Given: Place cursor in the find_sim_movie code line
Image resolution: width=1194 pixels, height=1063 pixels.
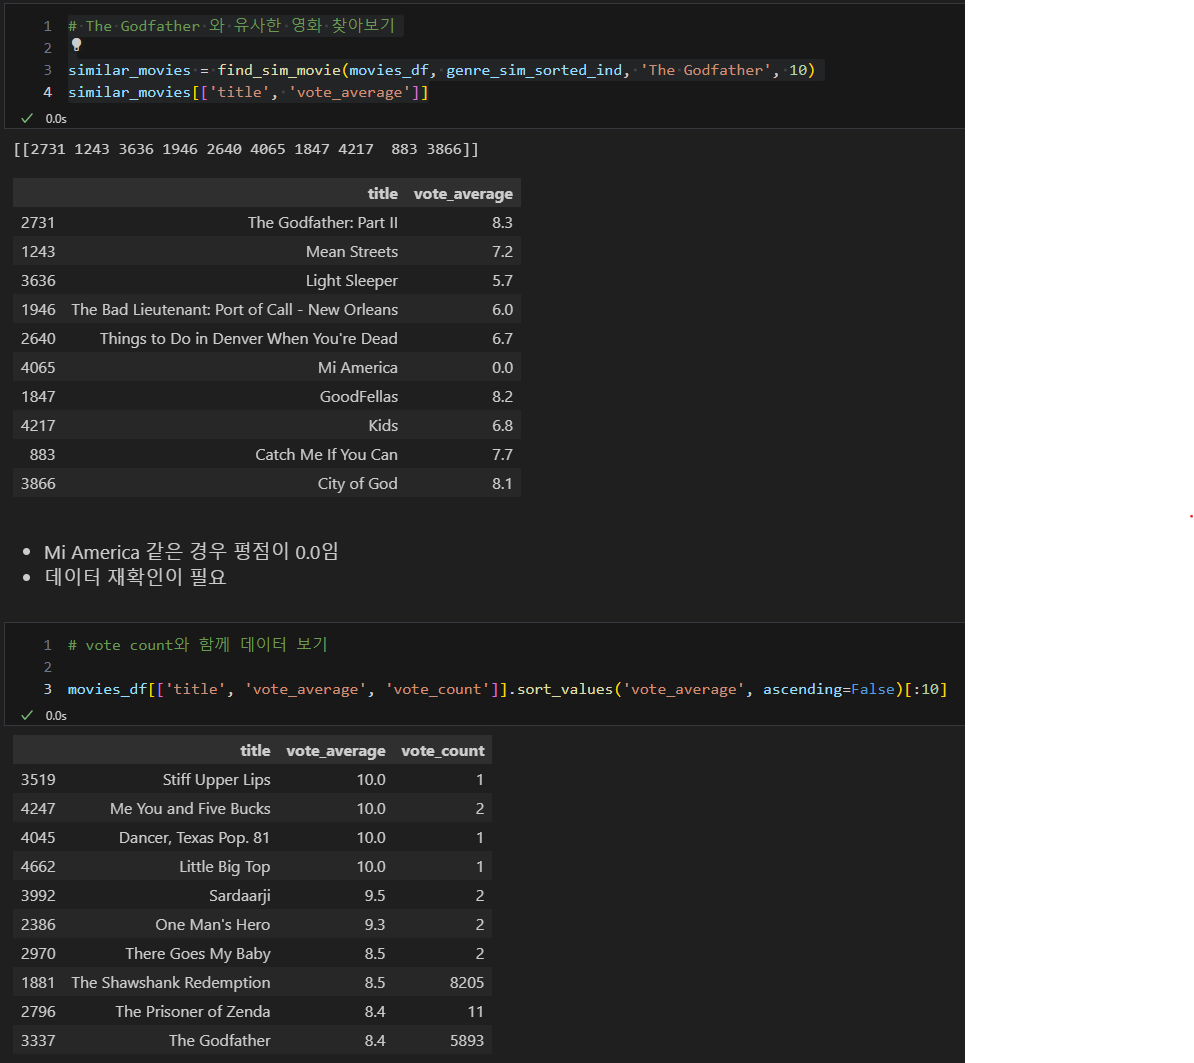Looking at the screenshot, I should pos(442,70).
